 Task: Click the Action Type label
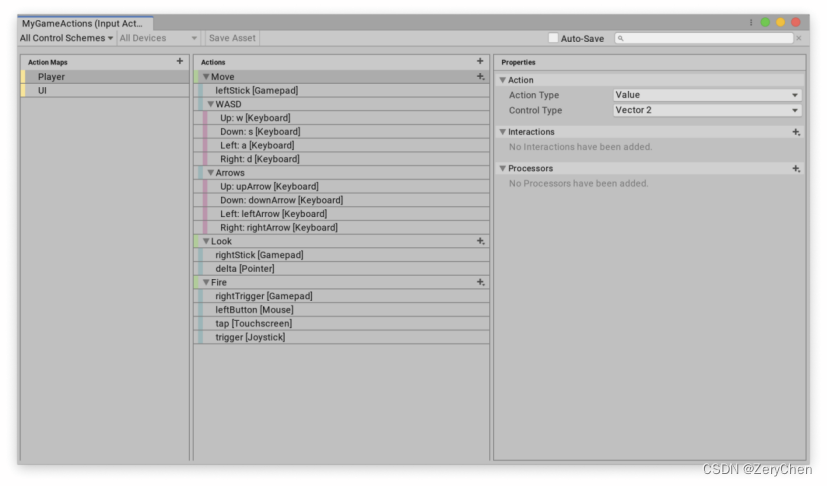coord(534,95)
